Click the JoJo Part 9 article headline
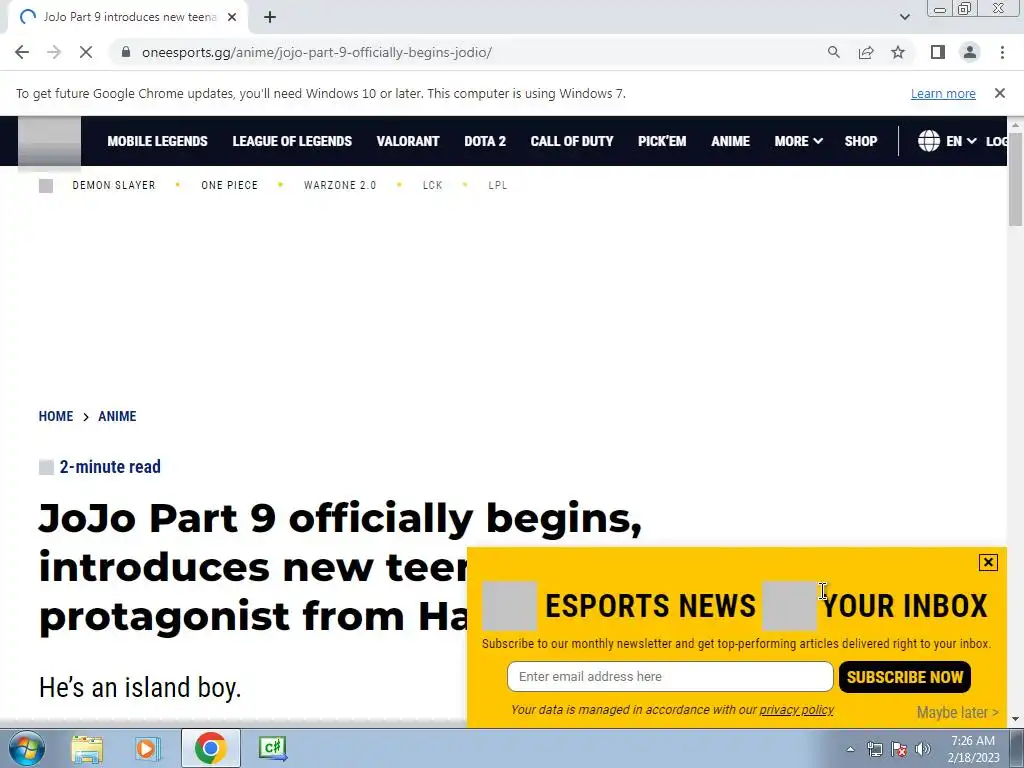 click(340, 567)
